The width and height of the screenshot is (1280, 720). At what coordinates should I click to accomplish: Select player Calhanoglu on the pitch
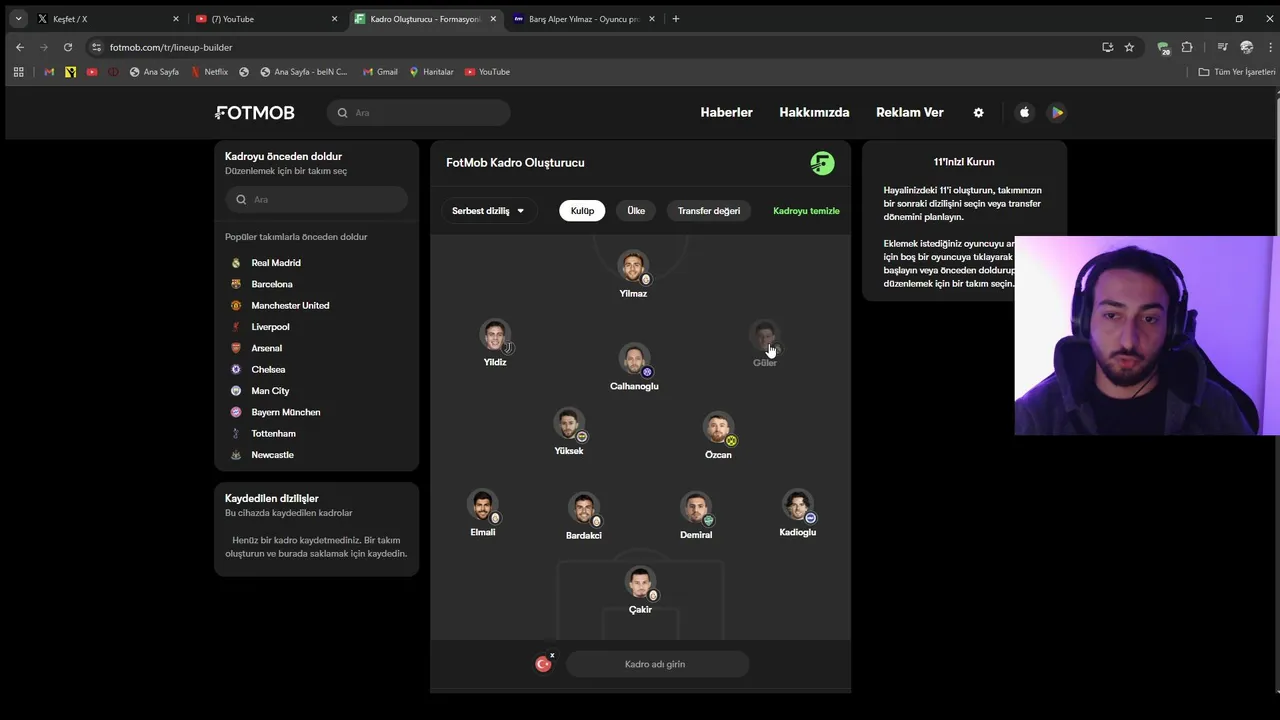[x=634, y=367]
